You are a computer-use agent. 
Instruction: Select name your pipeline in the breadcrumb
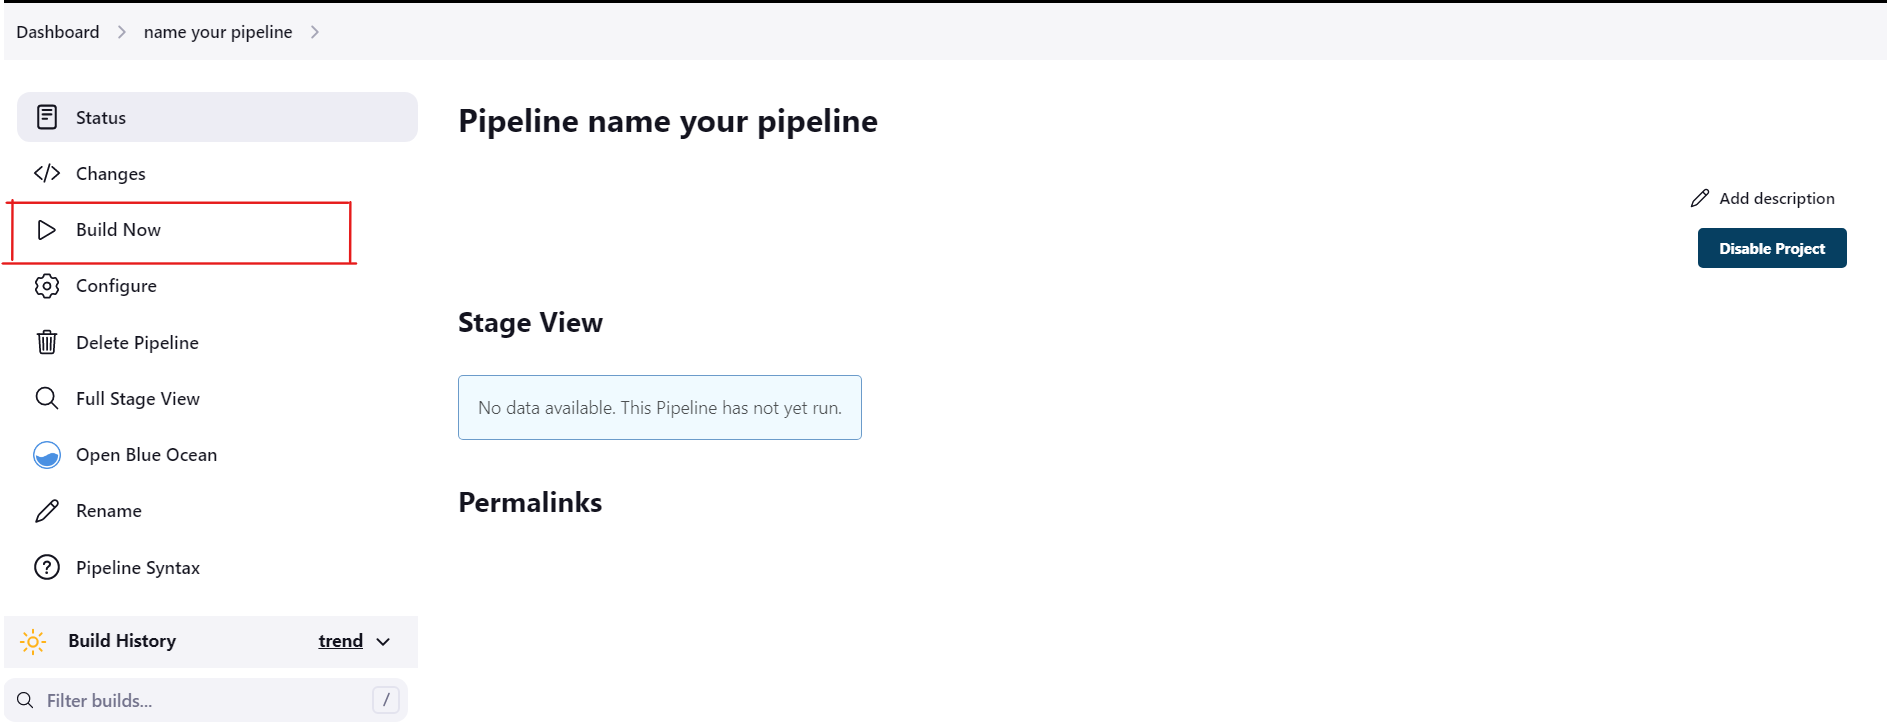(217, 31)
